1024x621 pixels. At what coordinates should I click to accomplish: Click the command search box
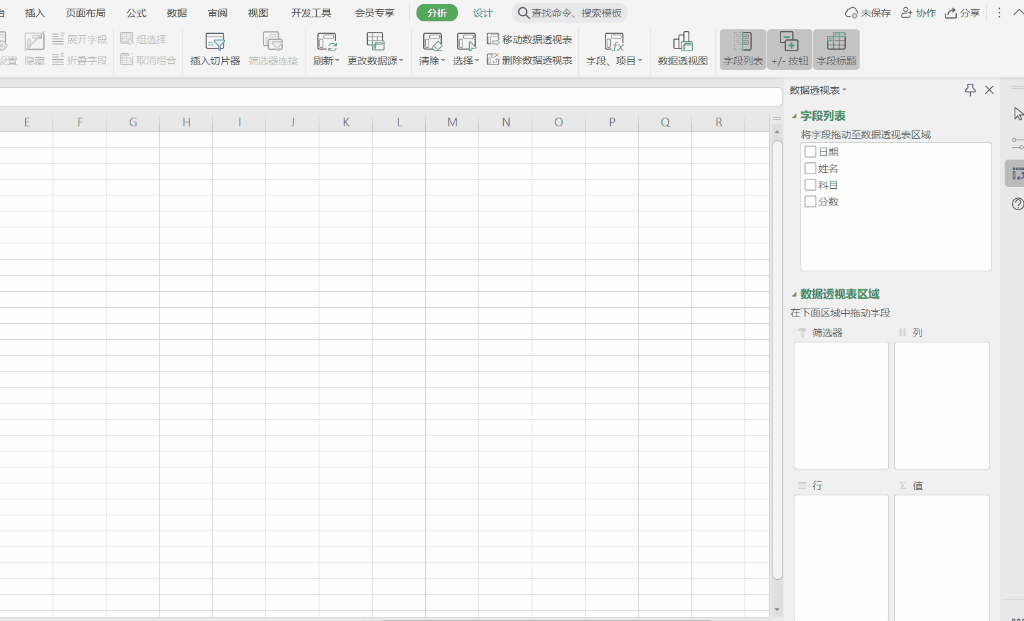[x=570, y=13]
